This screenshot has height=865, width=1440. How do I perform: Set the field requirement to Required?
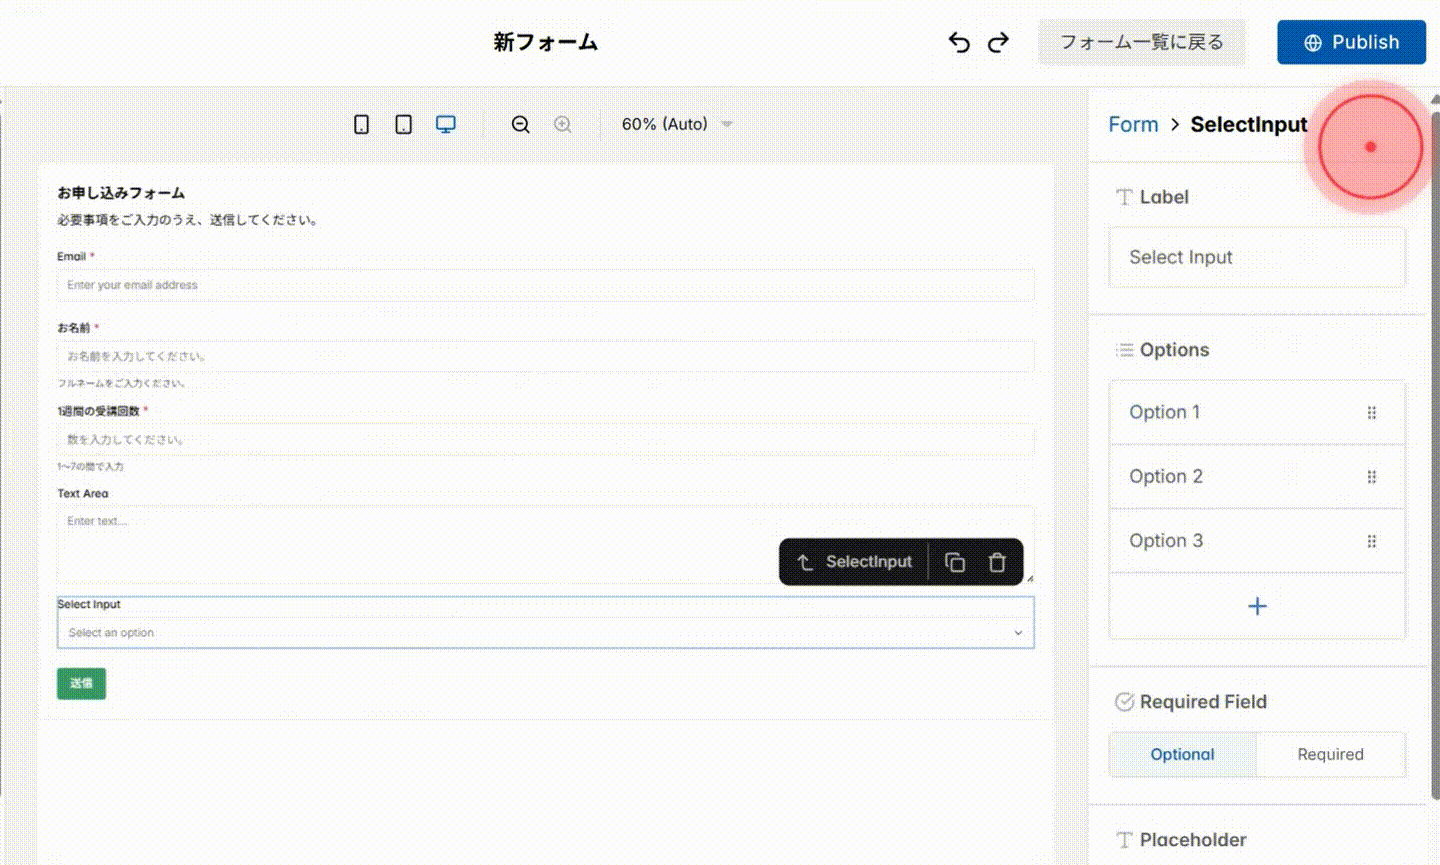1331,754
